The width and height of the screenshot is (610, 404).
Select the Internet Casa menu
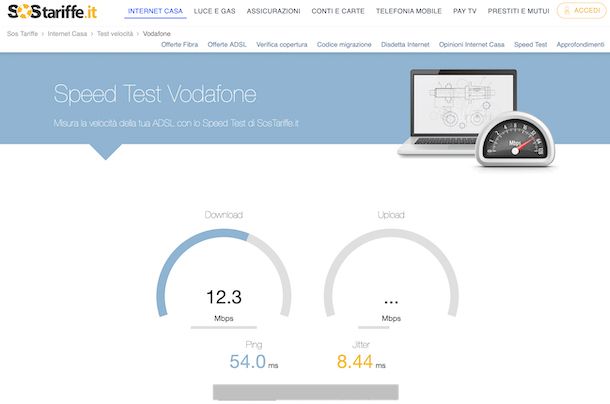(x=155, y=11)
